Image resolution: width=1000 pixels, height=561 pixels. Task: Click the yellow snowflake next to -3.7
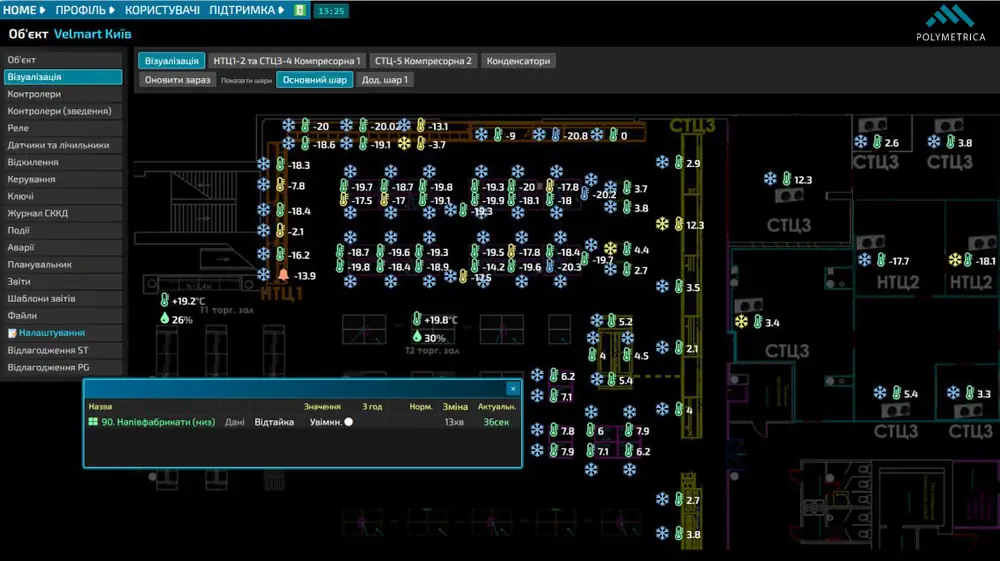404,144
